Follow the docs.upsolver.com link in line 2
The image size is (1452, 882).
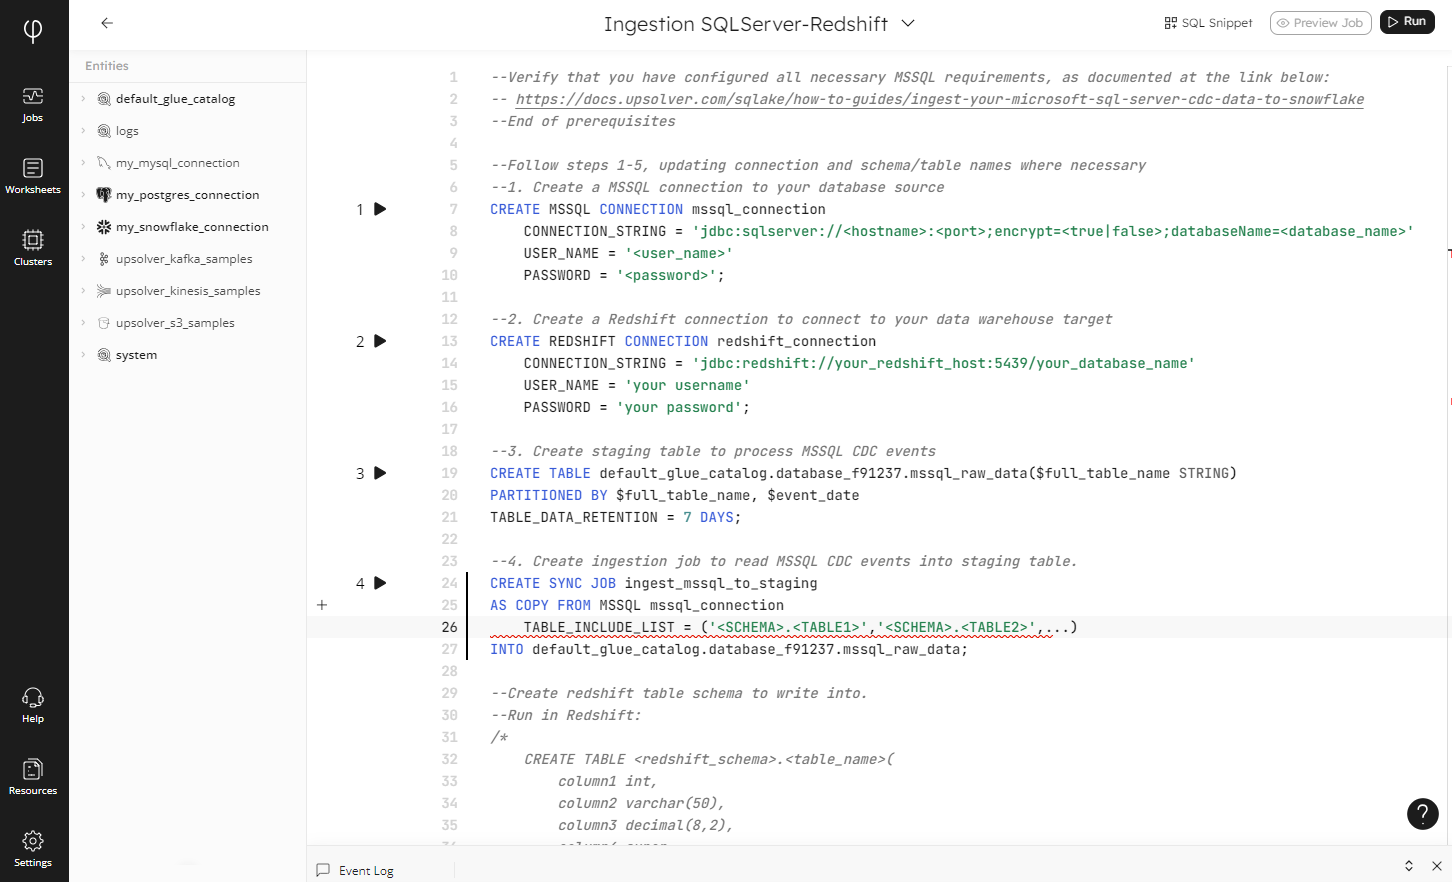(939, 99)
